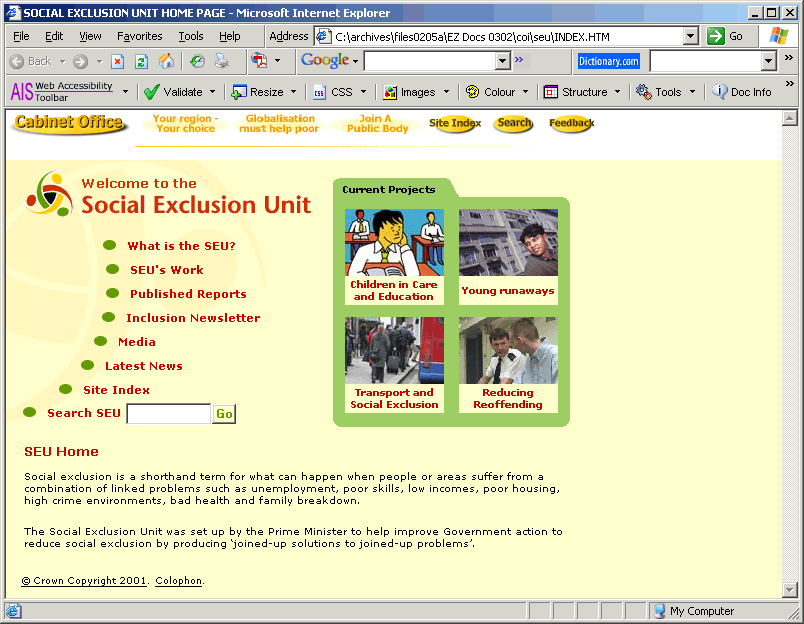Image resolution: width=804 pixels, height=624 pixels.
Task: Click the Print icon
Action: click(222, 62)
